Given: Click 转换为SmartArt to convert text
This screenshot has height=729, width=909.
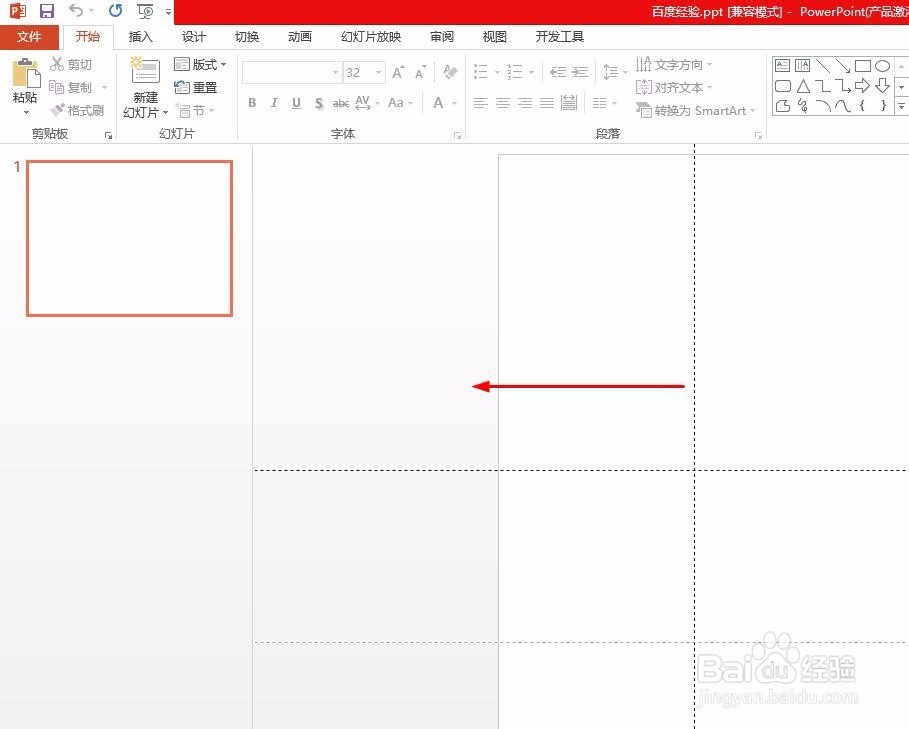Looking at the screenshot, I should (696, 110).
